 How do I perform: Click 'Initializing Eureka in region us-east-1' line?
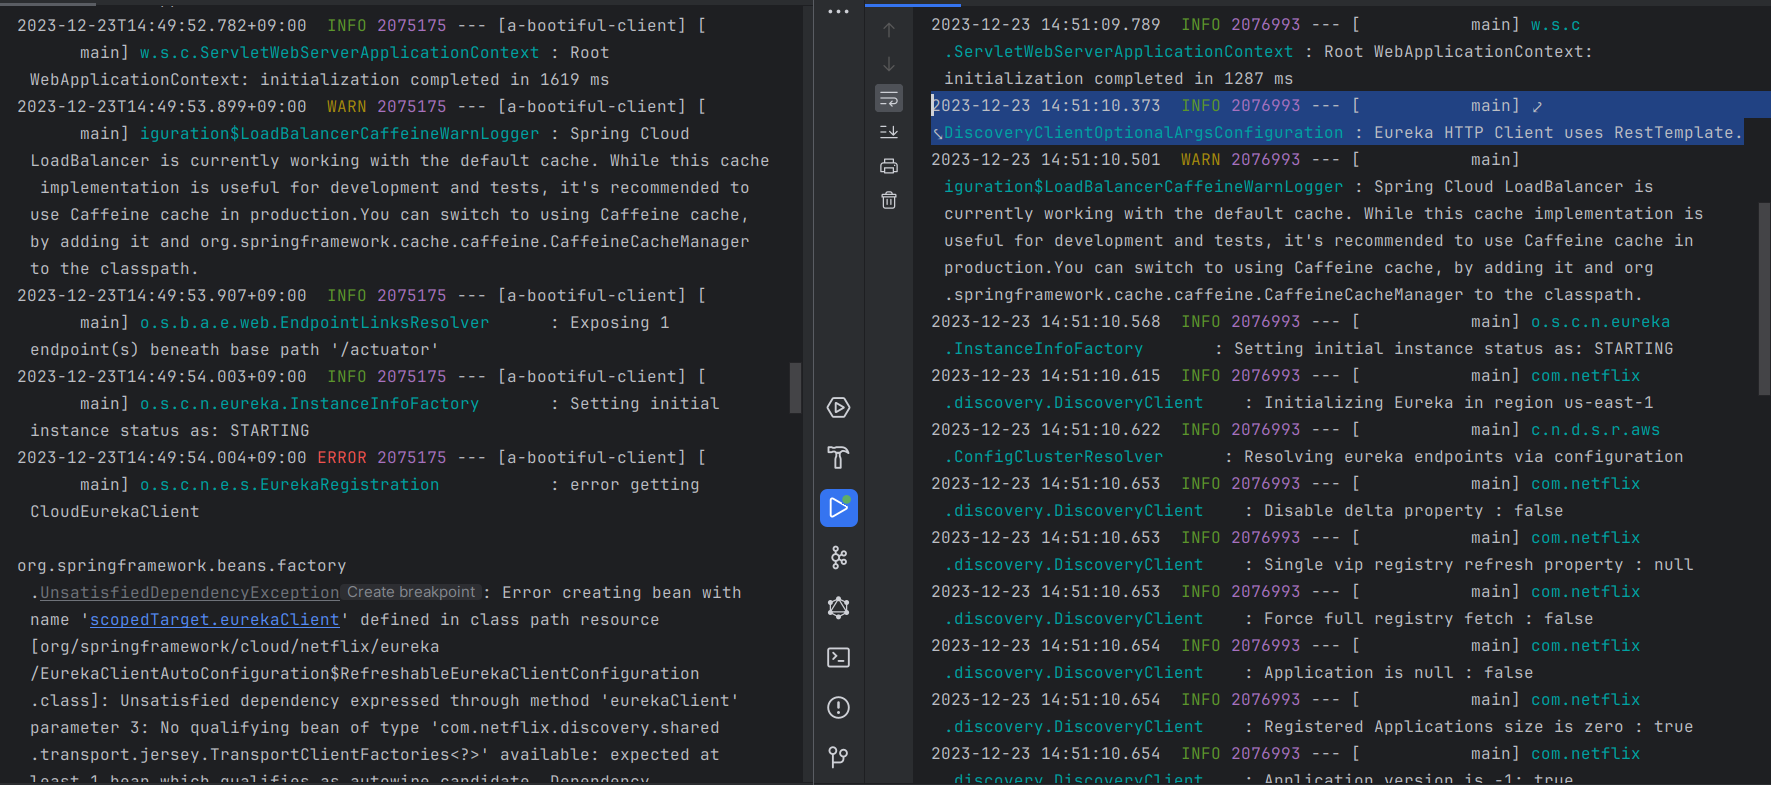point(1459,403)
